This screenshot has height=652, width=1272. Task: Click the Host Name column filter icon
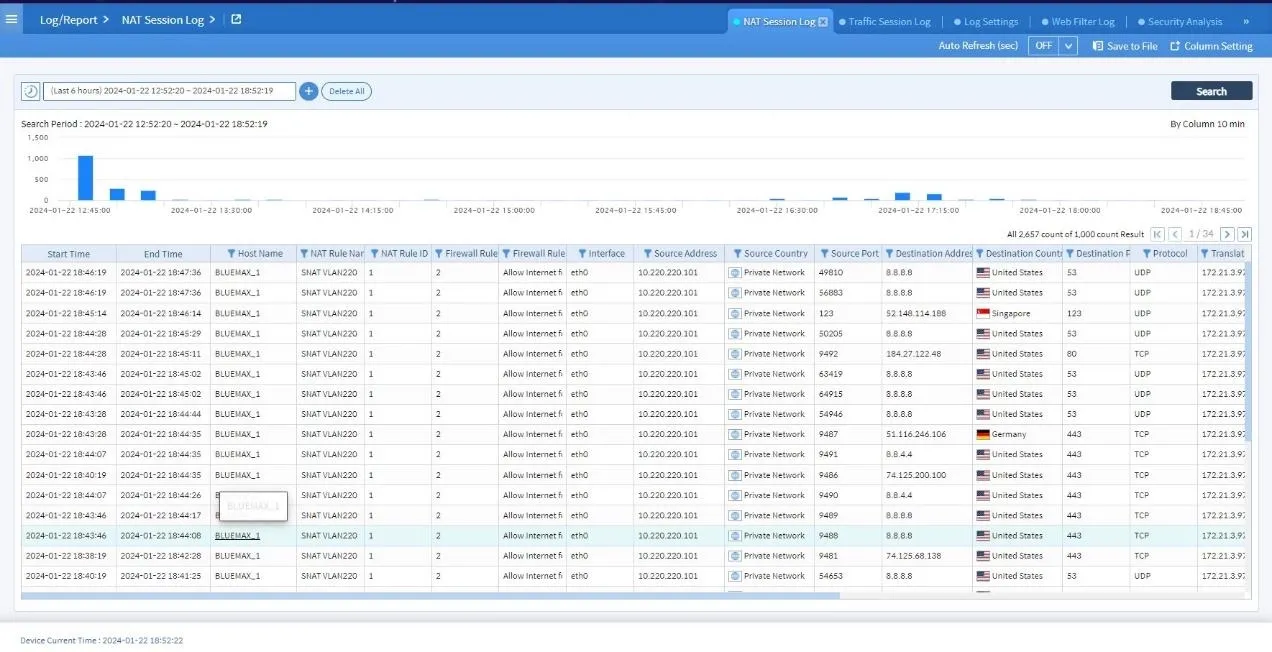pyautogui.click(x=231, y=254)
